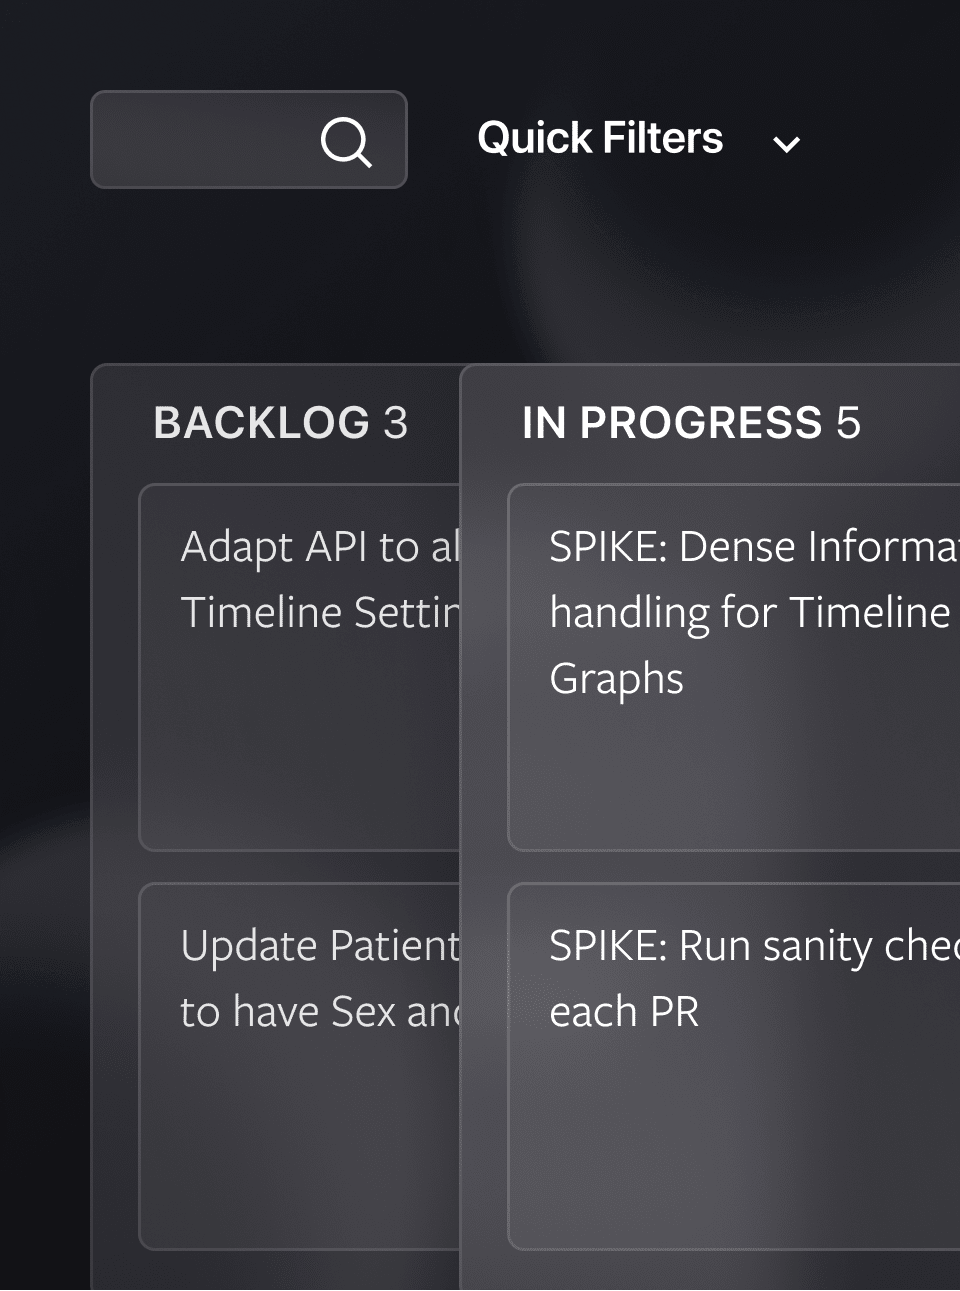Click the "Timeline Settin" text line
Viewport: 960px width, 1291px height.
(x=319, y=612)
